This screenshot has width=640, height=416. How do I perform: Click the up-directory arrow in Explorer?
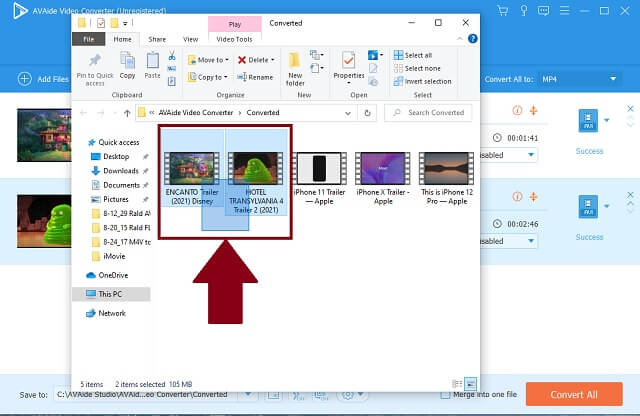[127, 113]
